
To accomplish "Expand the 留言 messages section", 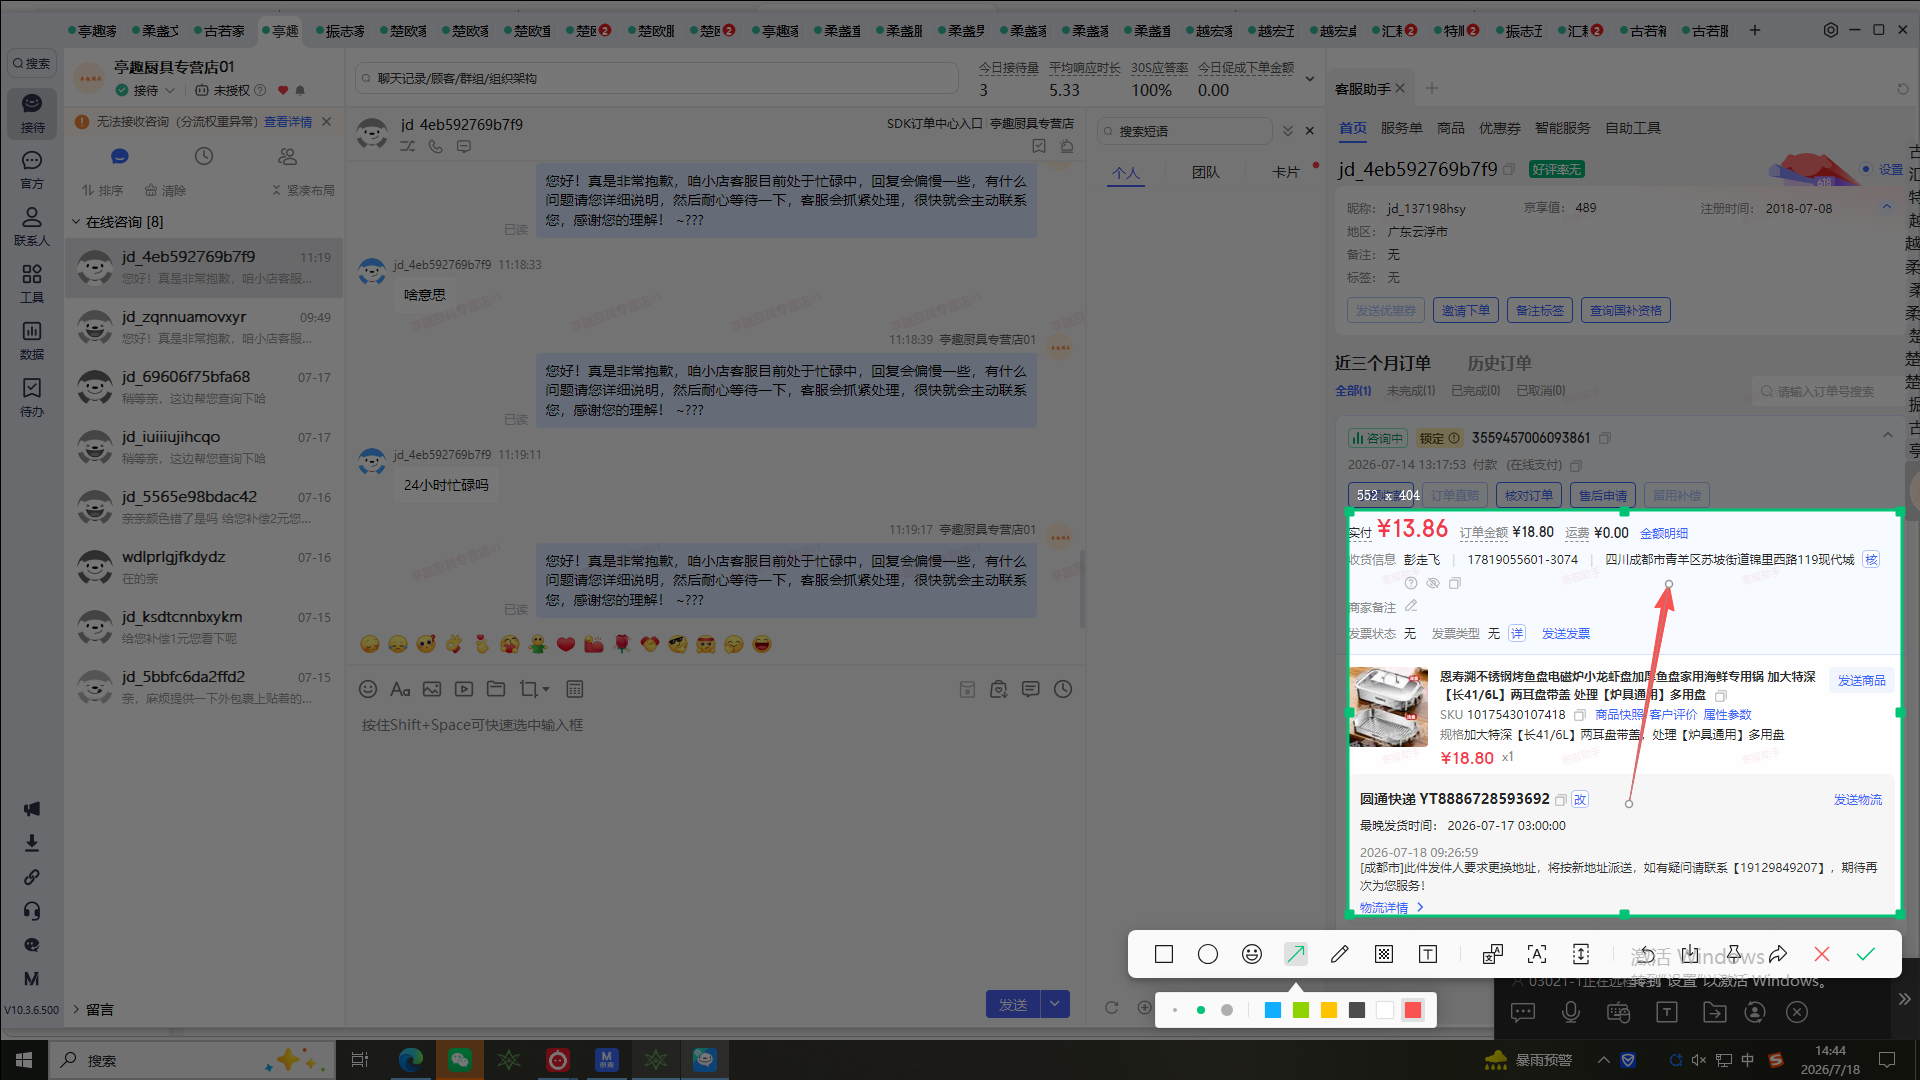I will pos(75,1009).
